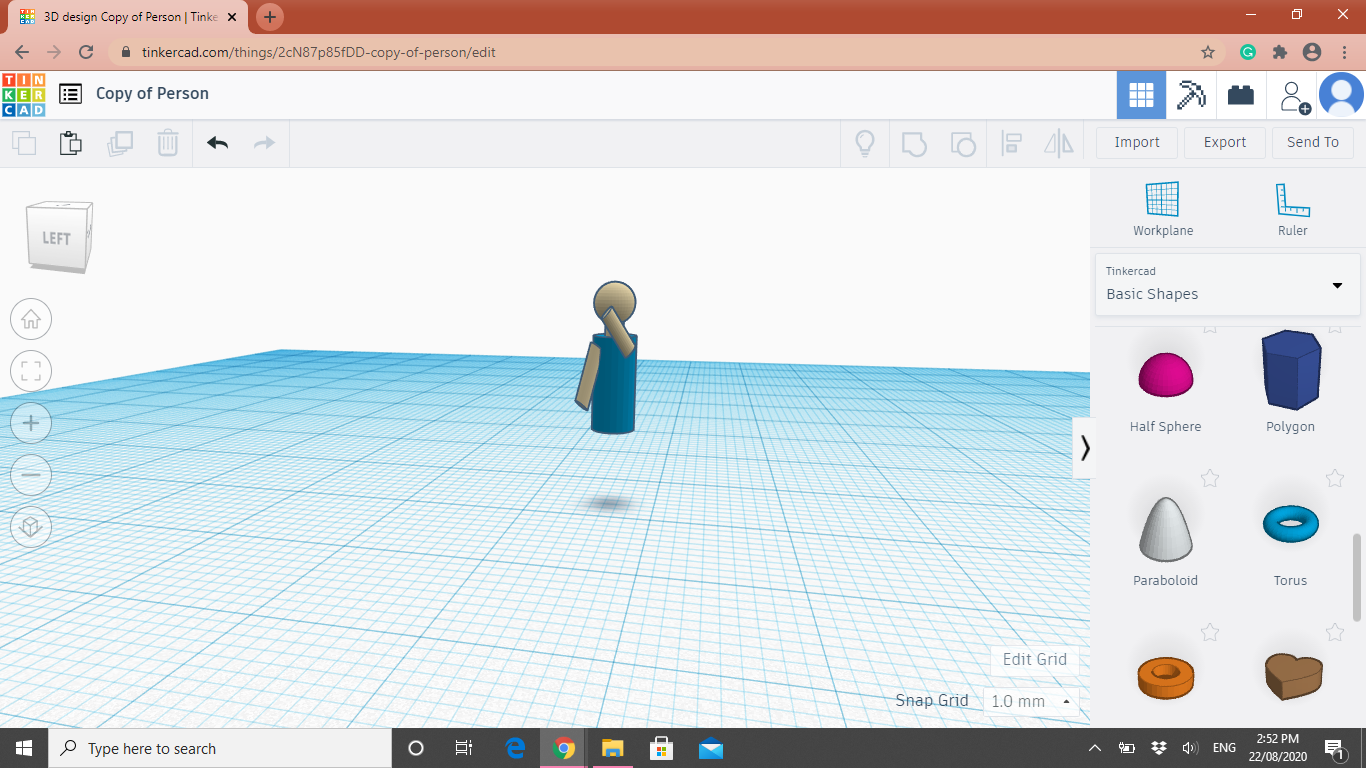
Task: Click the Copy toolbar icon
Action: click(x=24, y=143)
